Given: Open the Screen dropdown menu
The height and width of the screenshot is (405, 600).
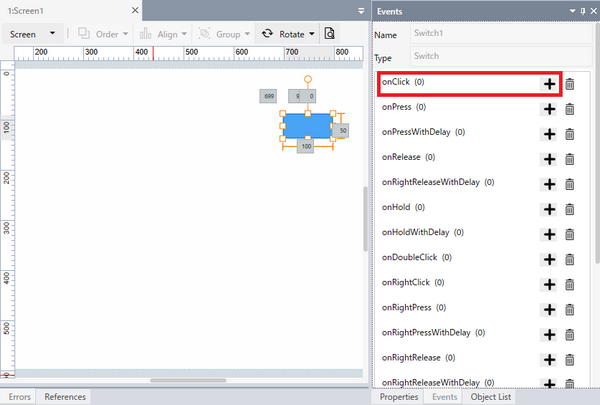Looking at the screenshot, I should coord(32,33).
